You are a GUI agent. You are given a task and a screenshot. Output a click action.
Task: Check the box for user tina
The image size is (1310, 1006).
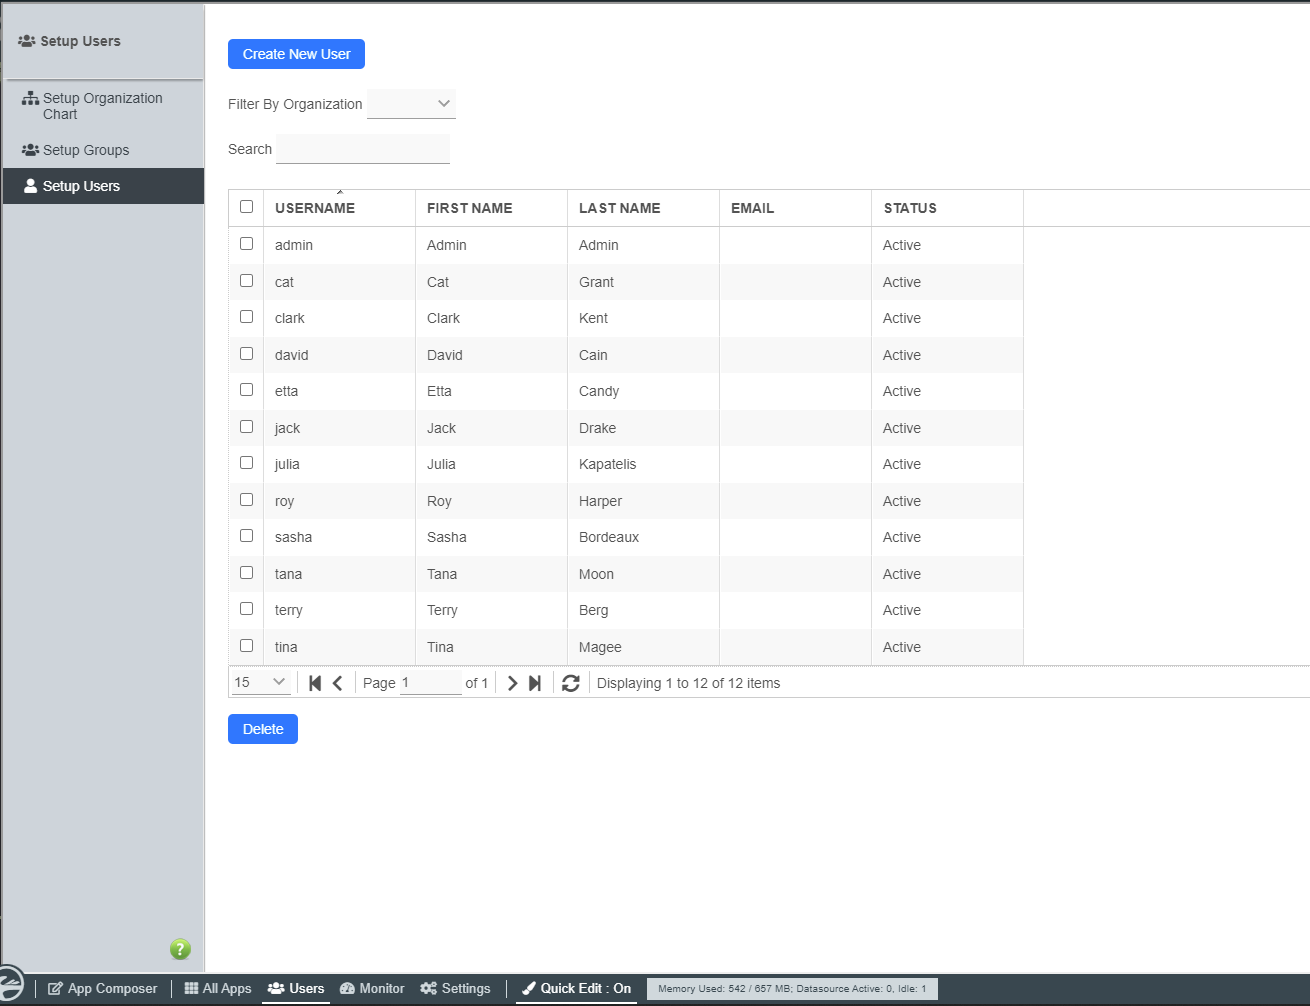coord(247,646)
